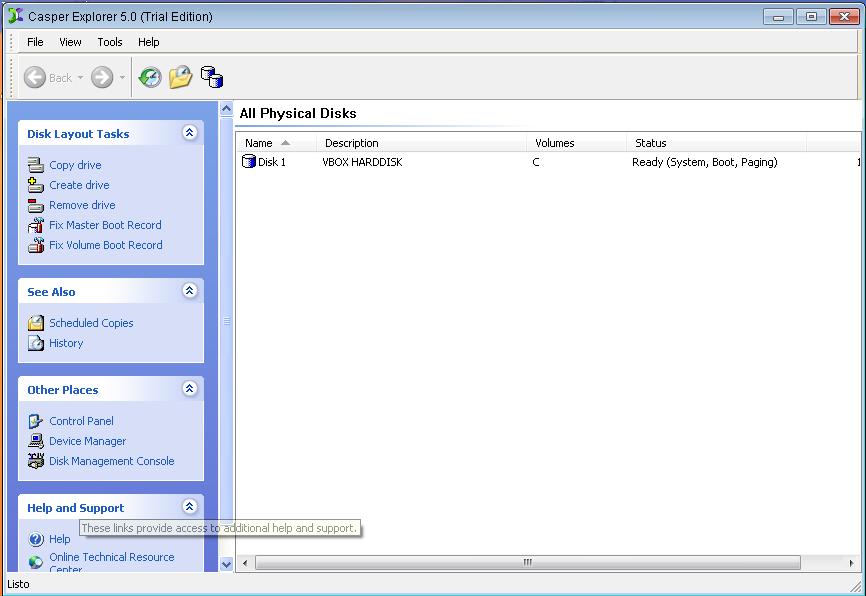Click the "C" volumes cell

[536, 162]
